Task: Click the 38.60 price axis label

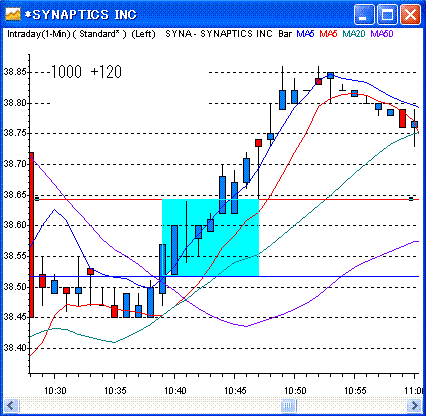Action: [15, 225]
